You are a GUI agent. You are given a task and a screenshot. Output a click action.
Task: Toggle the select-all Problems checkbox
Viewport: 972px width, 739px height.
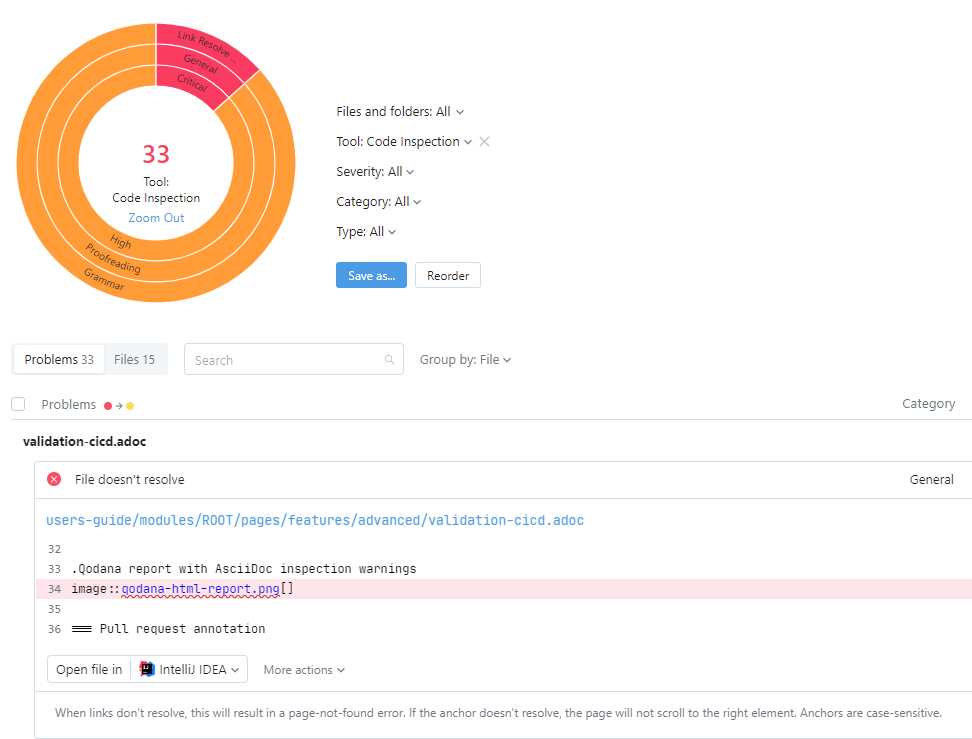pos(19,404)
